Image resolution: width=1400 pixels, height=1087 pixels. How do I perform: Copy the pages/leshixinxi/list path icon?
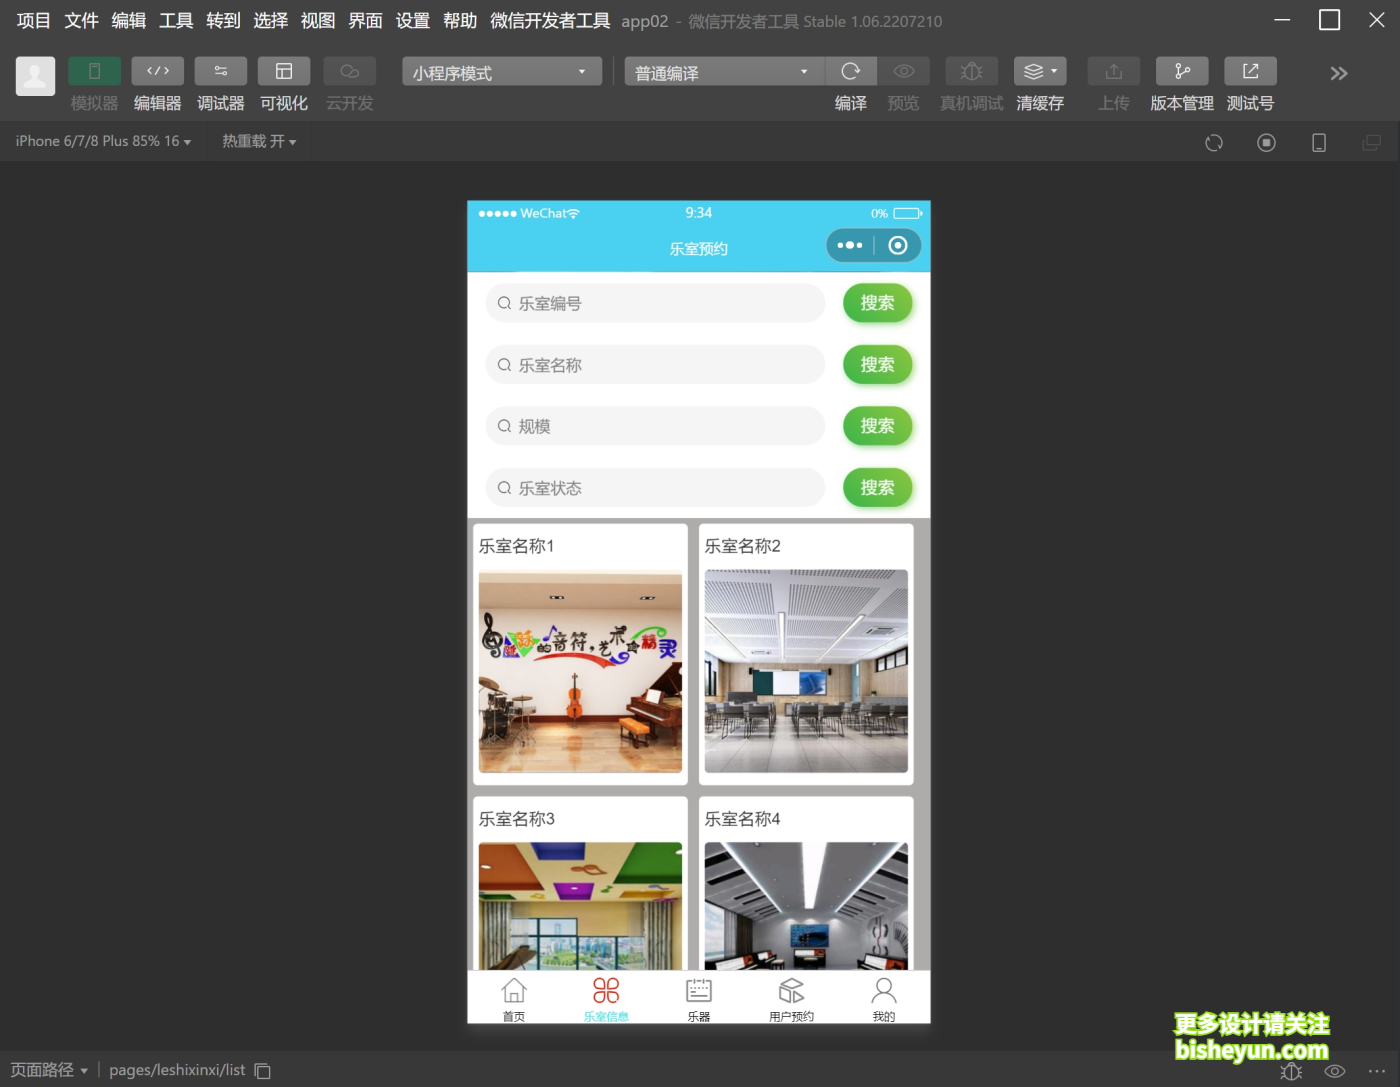coord(263,1071)
